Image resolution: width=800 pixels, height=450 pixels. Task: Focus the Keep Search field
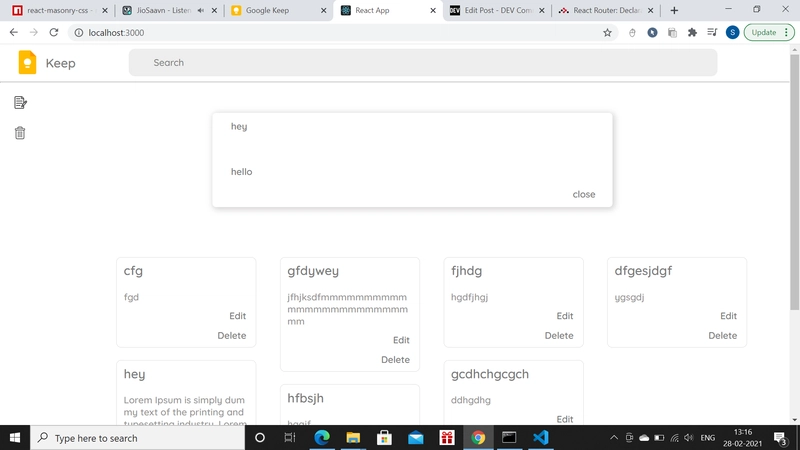coord(423,62)
